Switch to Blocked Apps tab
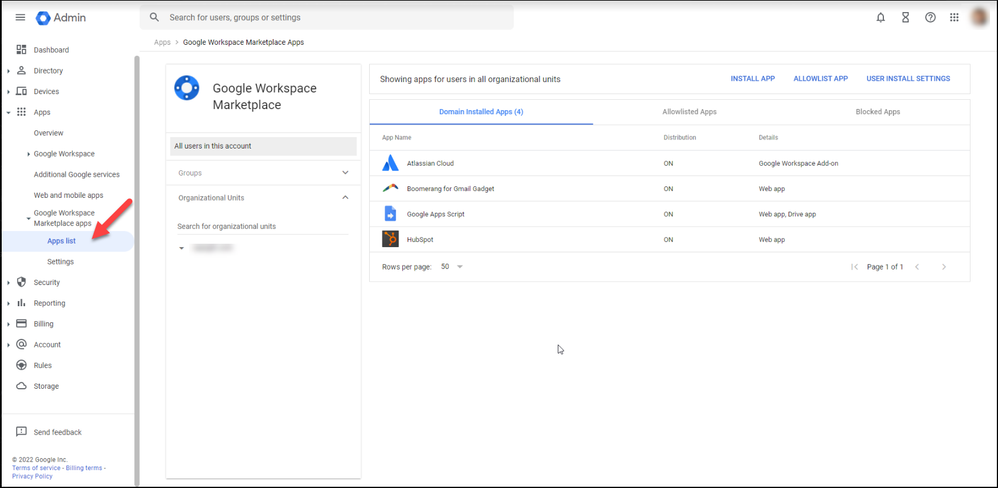Screen dimensions: 998x488 (x=878, y=111)
